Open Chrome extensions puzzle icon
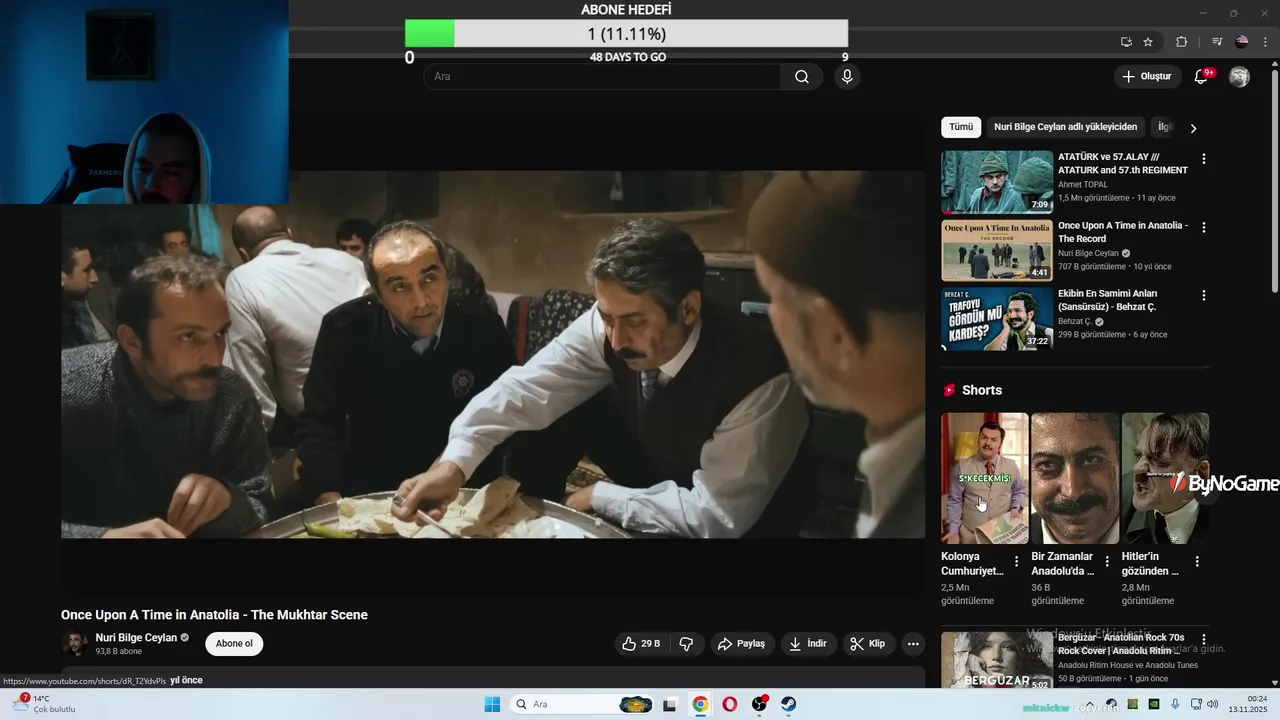Screen dimensions: 1280x720 pos(1181,42)
